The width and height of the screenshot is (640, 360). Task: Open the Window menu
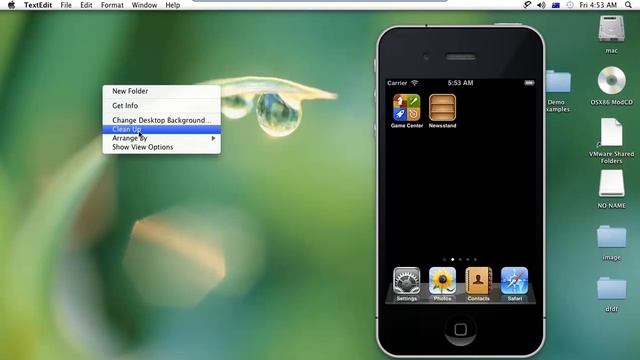(x=144, y=5)
